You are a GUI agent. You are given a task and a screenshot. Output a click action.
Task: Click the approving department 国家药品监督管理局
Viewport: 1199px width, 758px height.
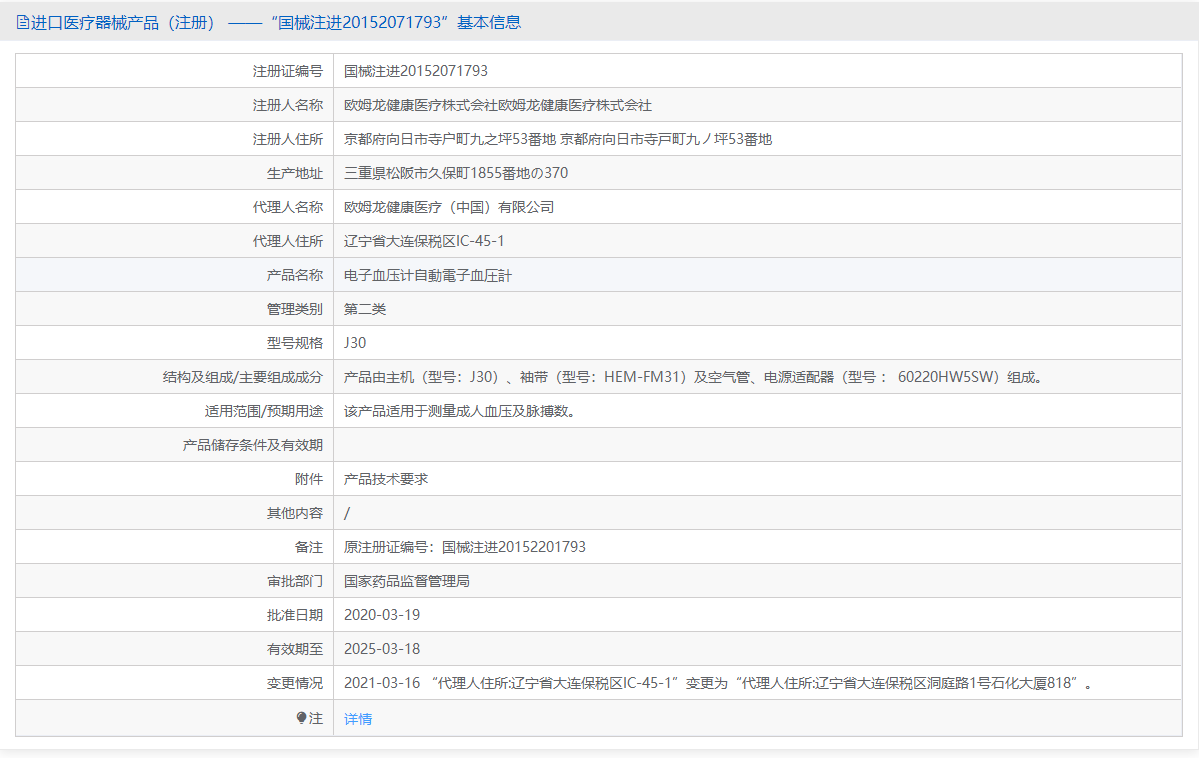click(x=407, y=581)
